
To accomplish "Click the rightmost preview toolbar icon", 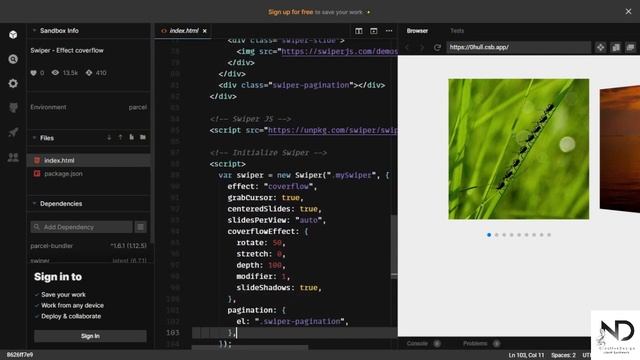I will point(631,47).
